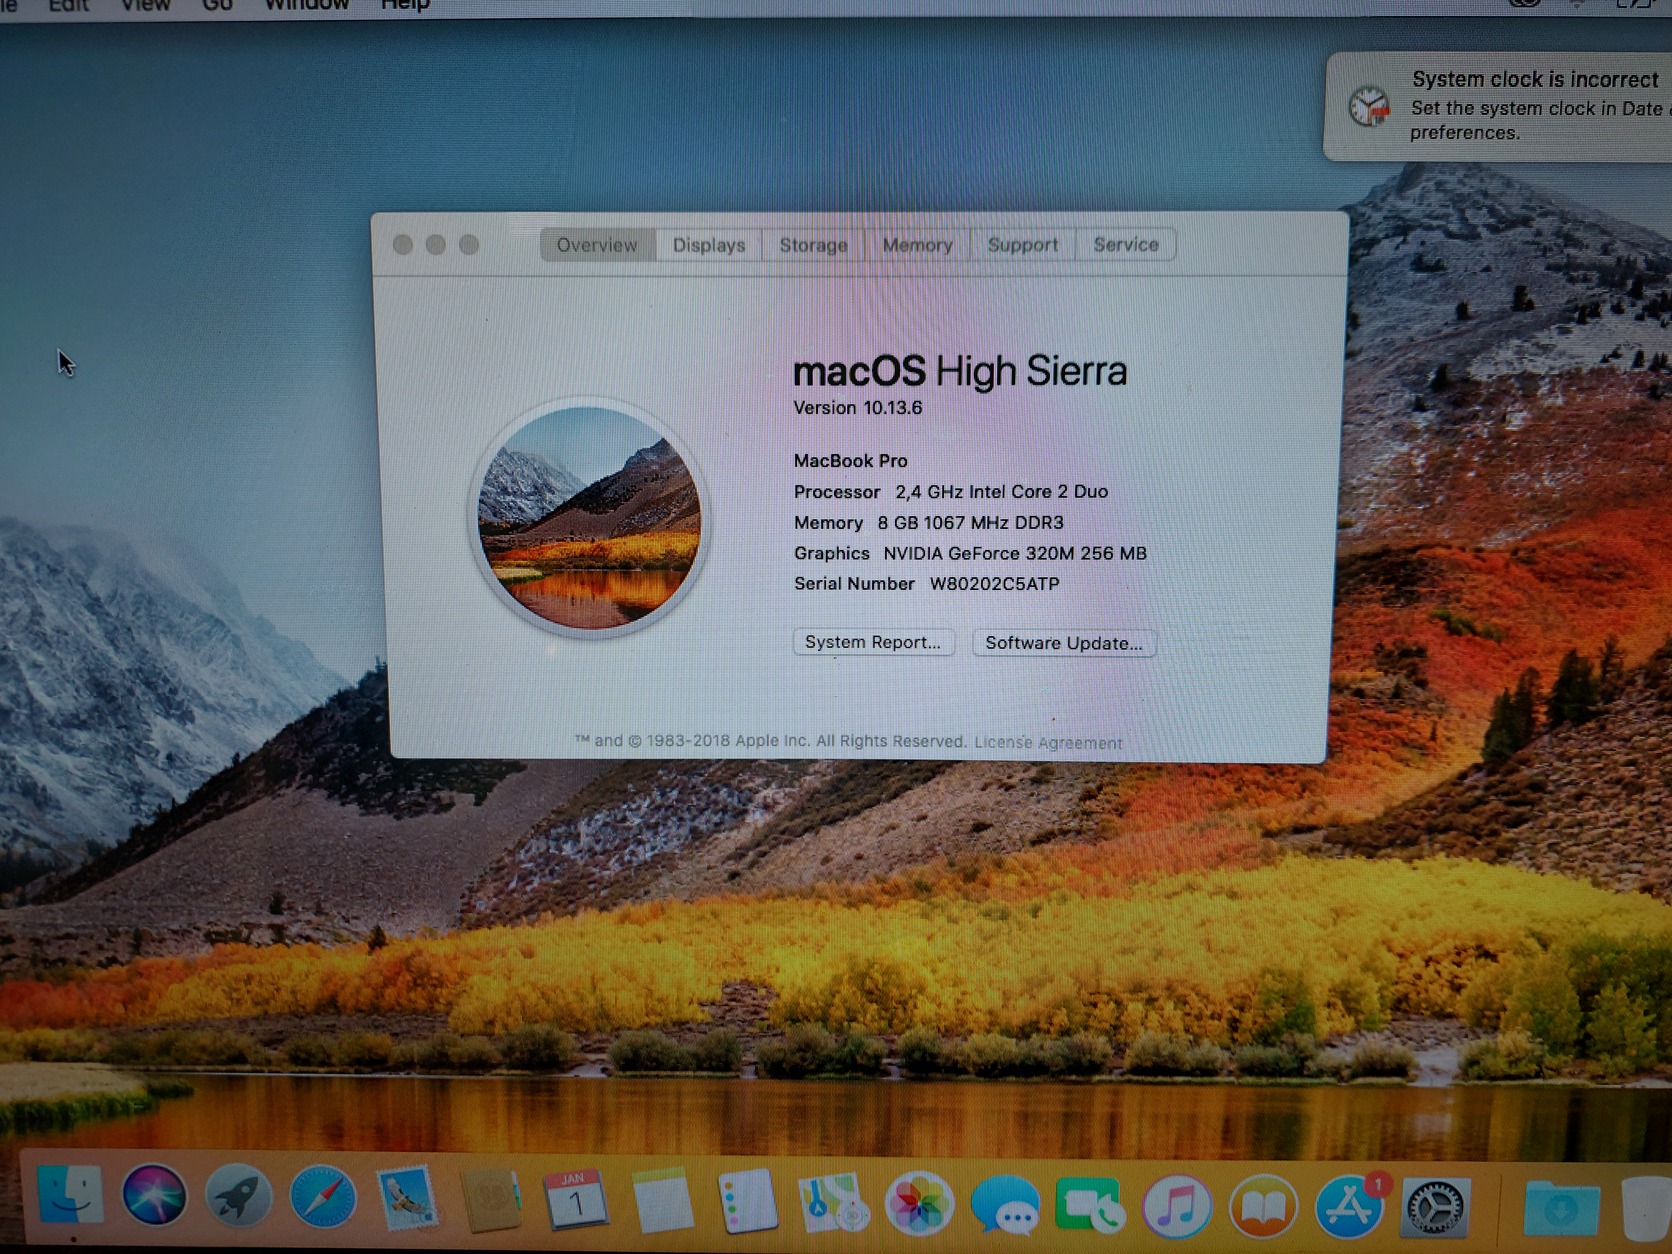
Task: Click the macOS High Sierra title
Action: (960, 371)
